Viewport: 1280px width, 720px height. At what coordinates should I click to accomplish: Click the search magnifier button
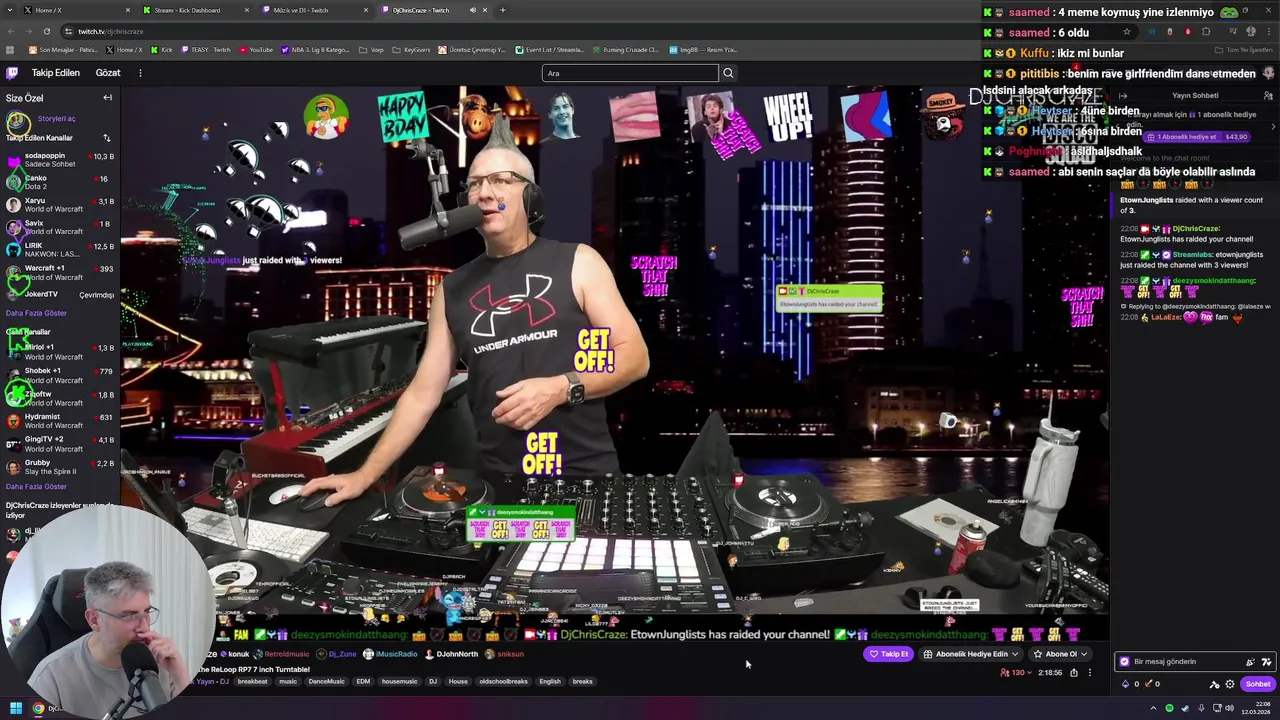[x=728, y=73]
